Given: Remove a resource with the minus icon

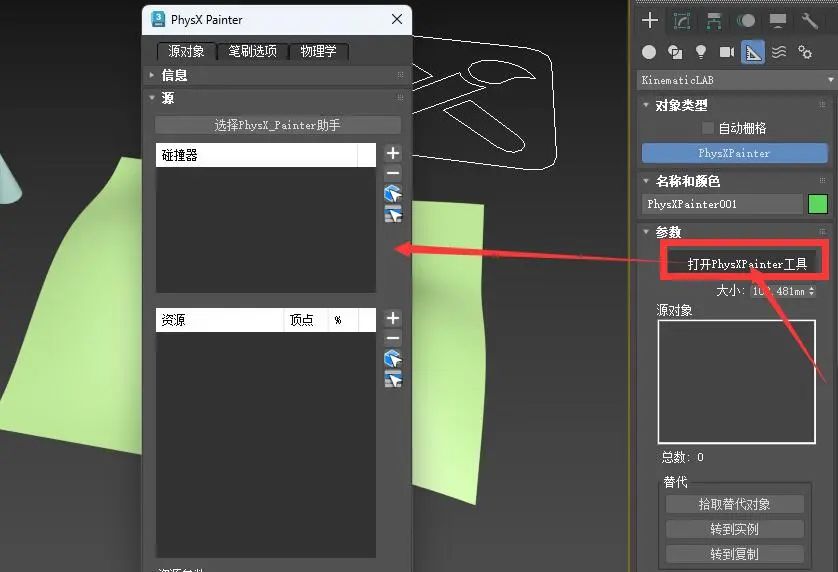Looking at the screenshot, I should [393, 338].
